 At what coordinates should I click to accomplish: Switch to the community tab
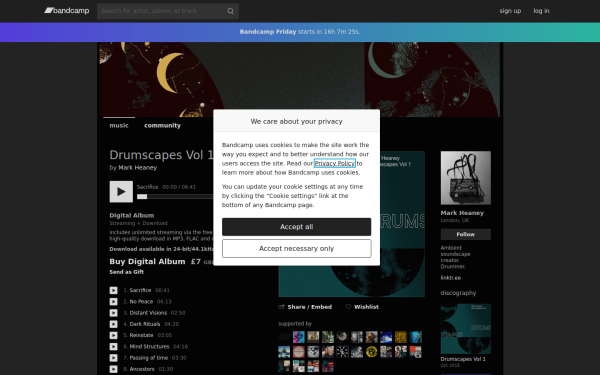tap(162, 126)
